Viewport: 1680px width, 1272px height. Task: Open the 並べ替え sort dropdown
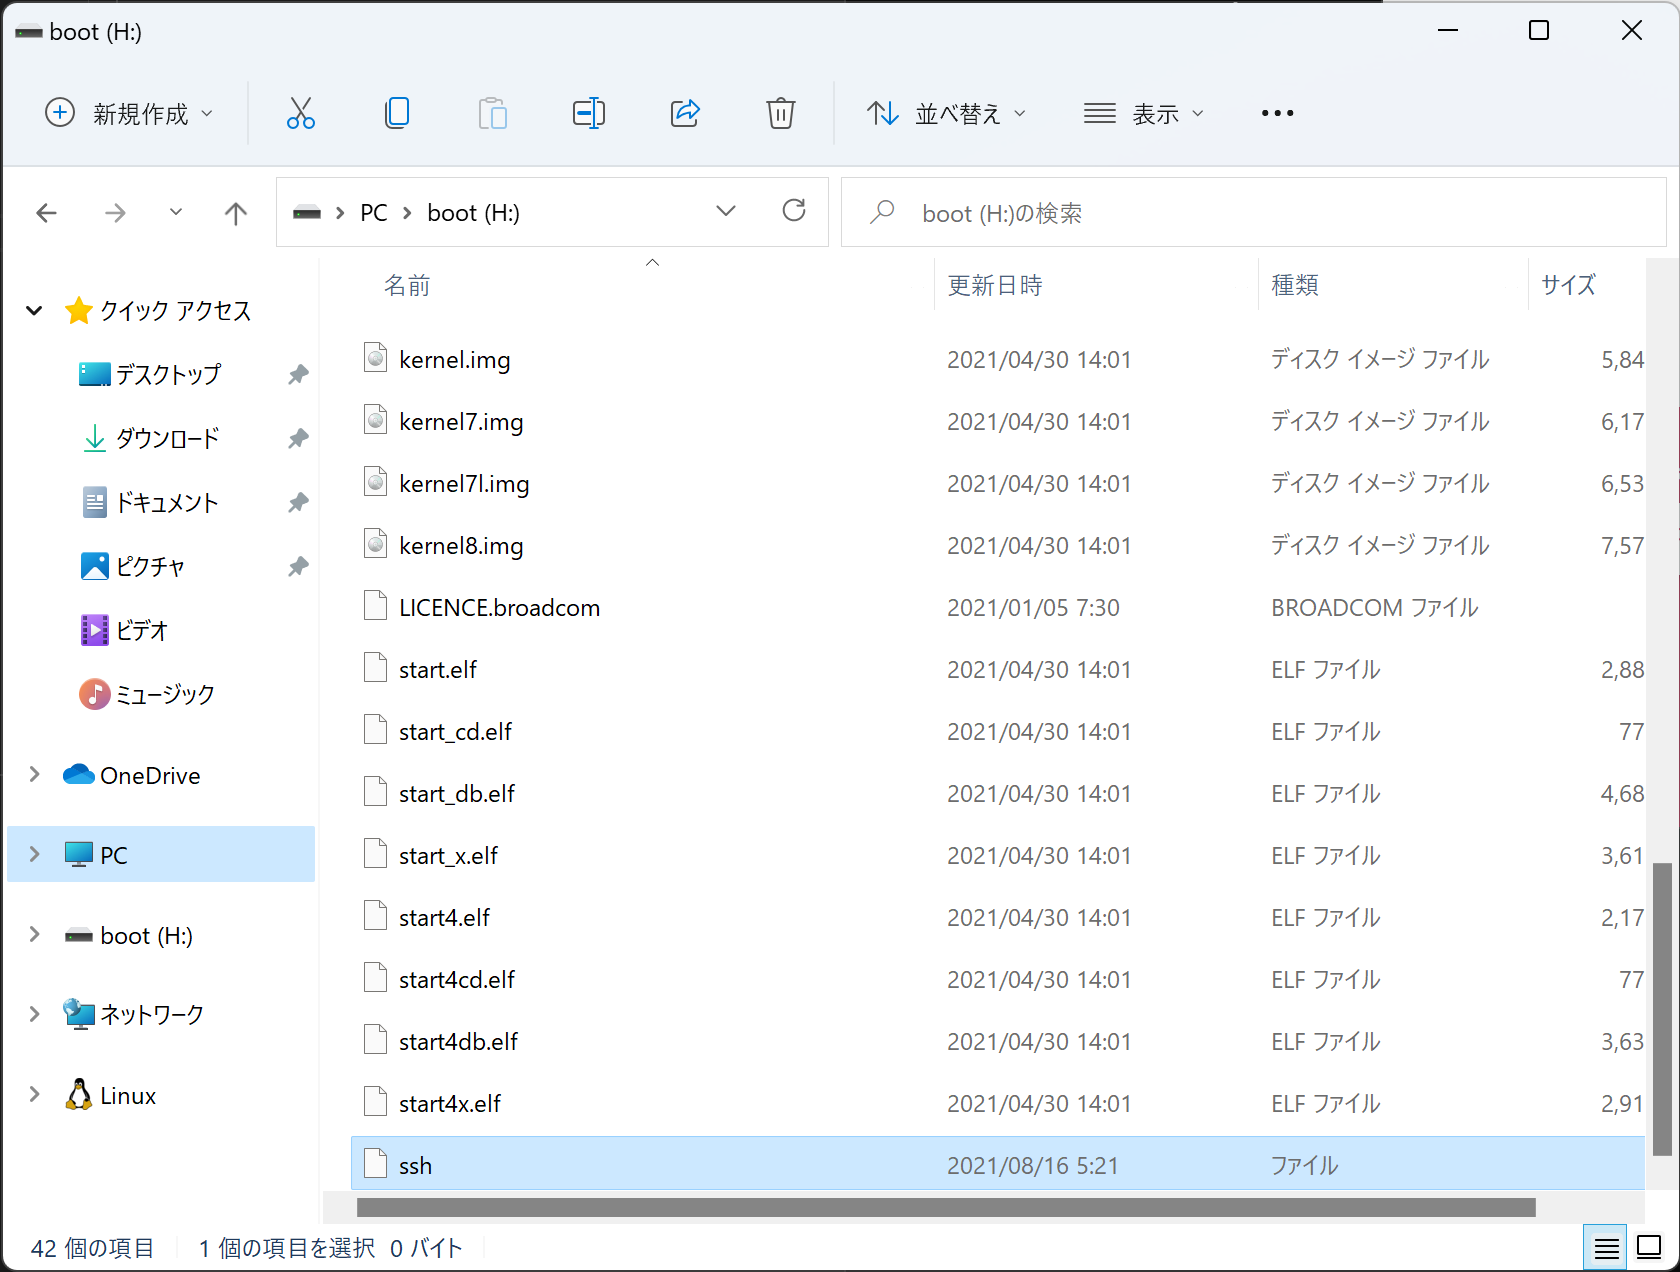pos(946,113)
